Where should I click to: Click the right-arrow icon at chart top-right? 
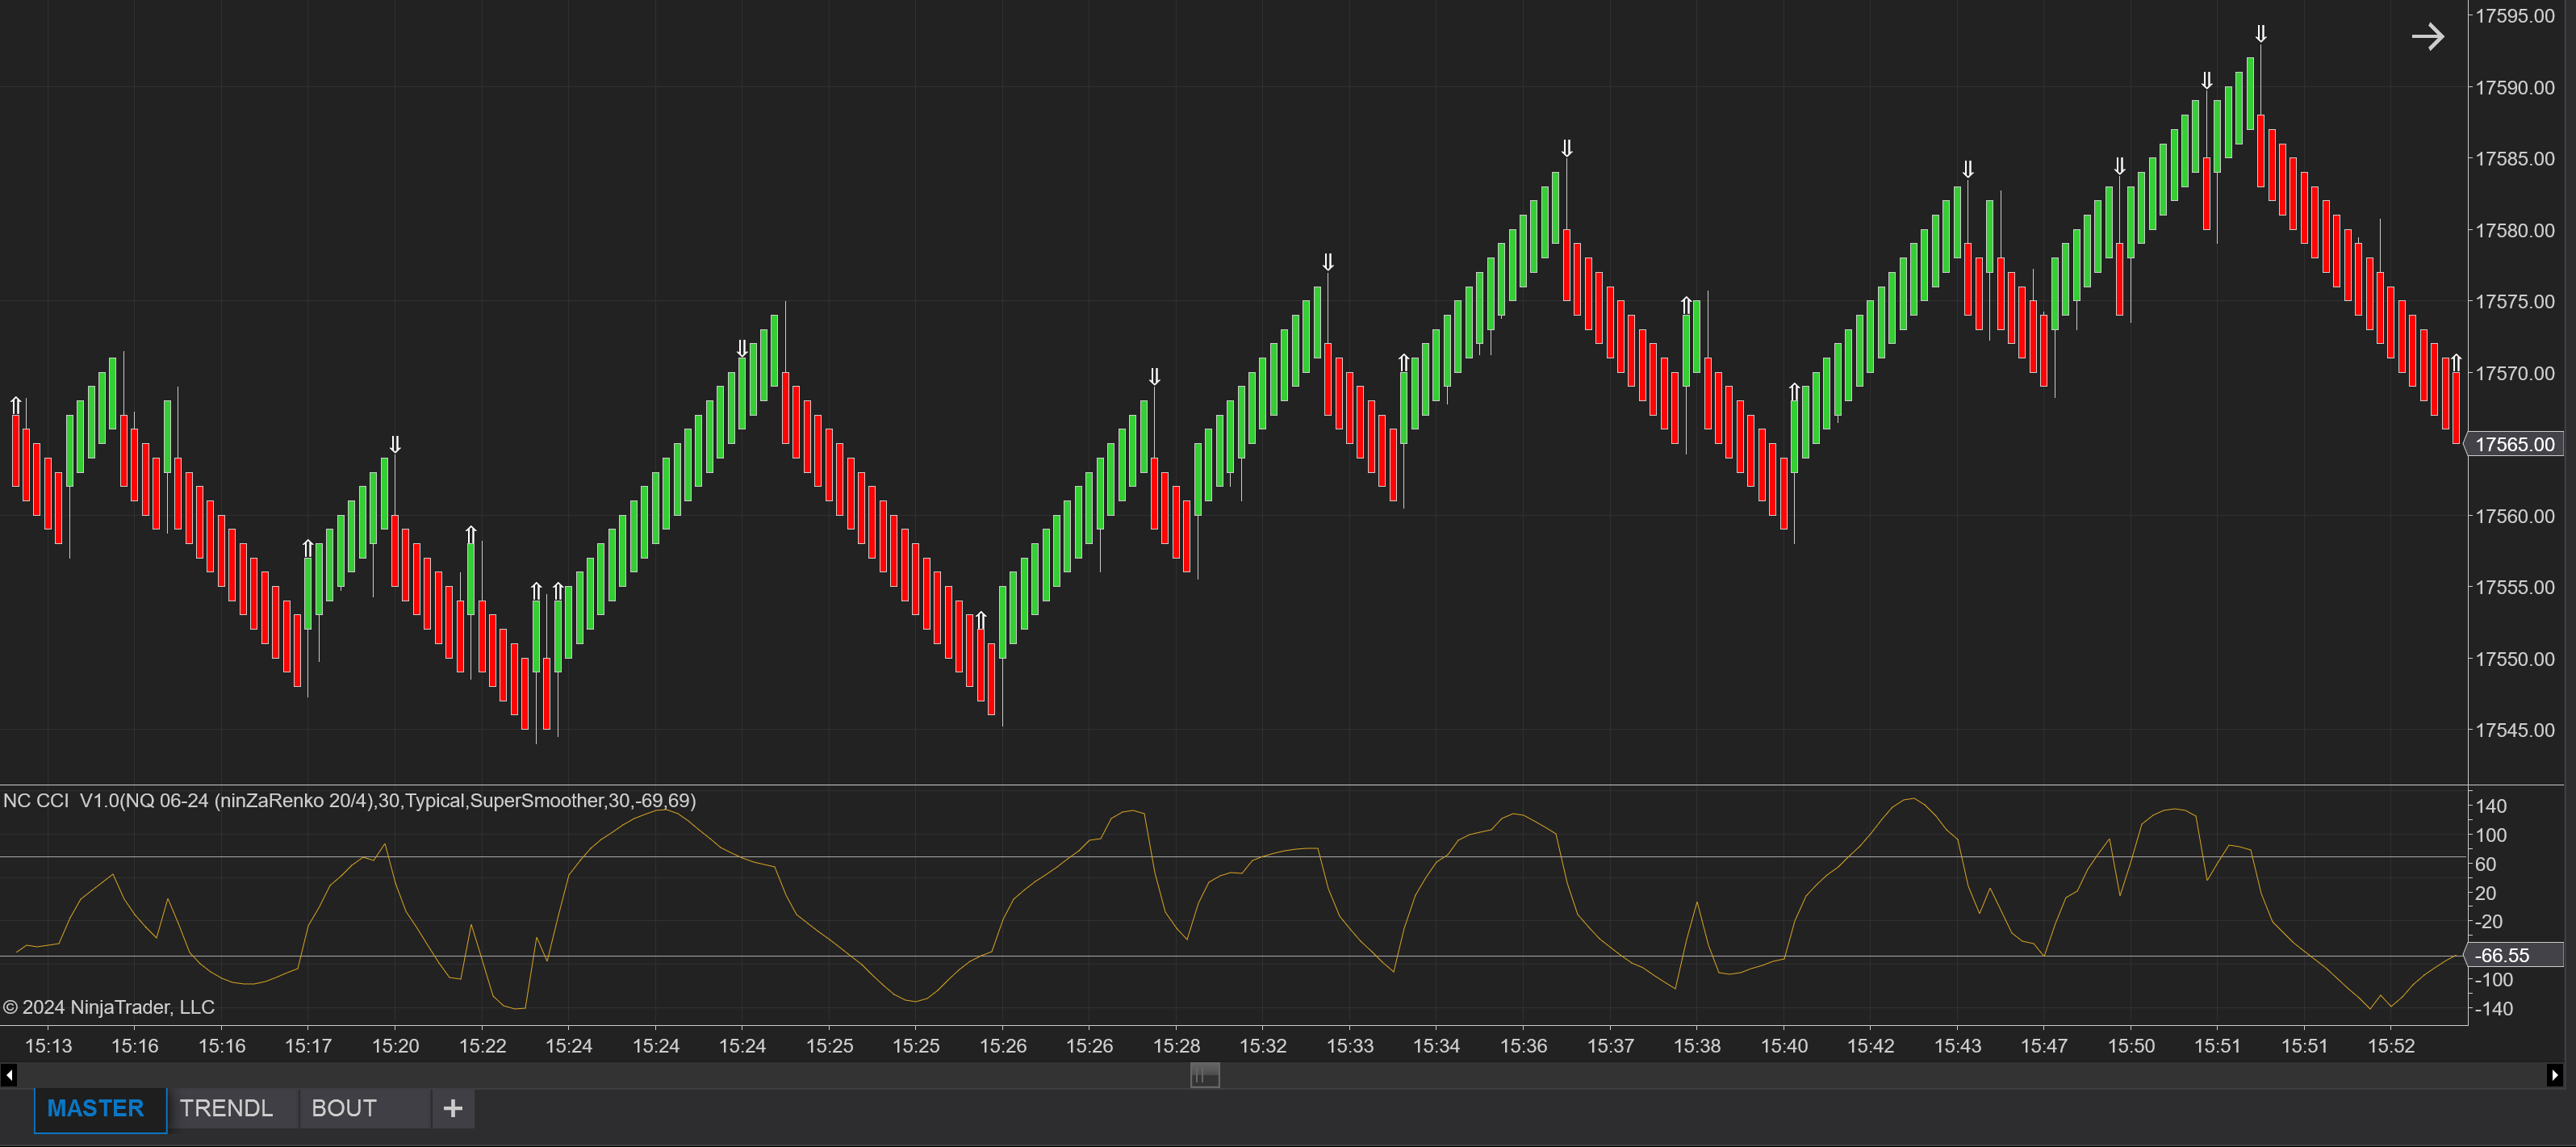tap(2427, 37)
